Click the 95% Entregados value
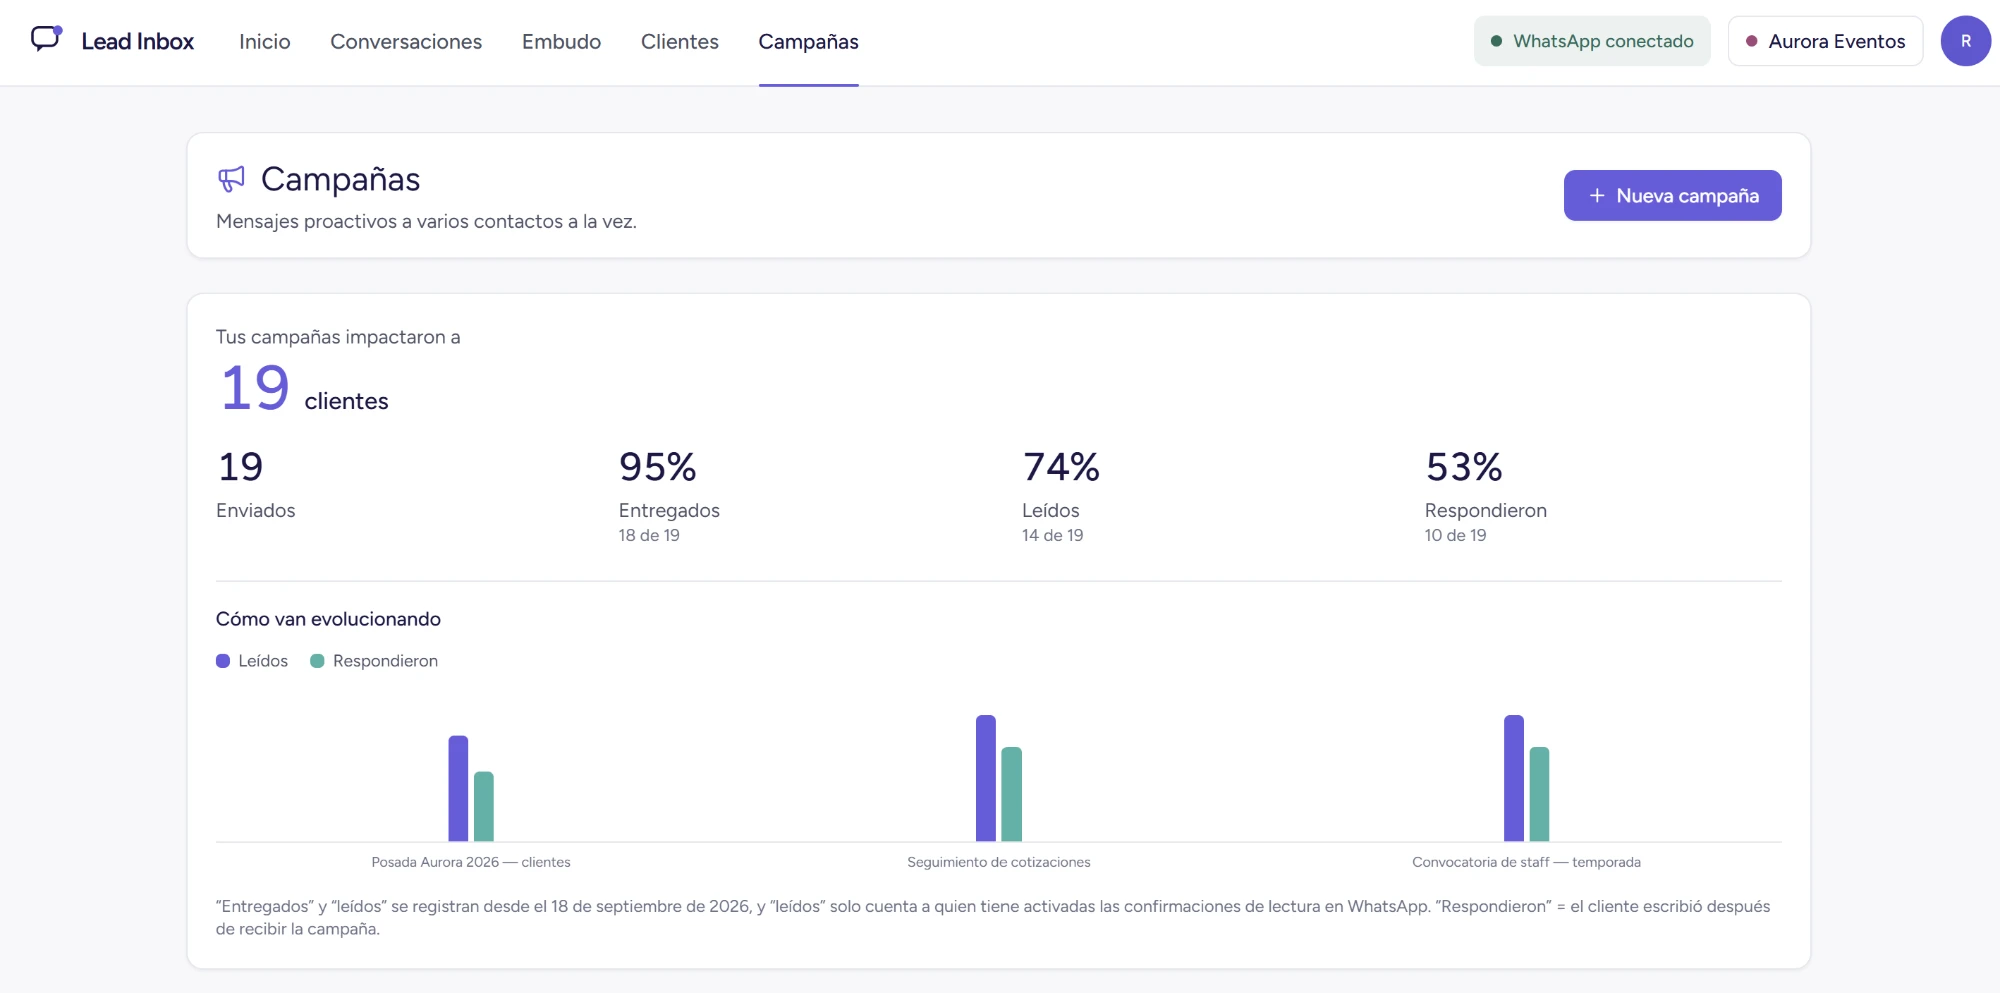 (658, 467)
